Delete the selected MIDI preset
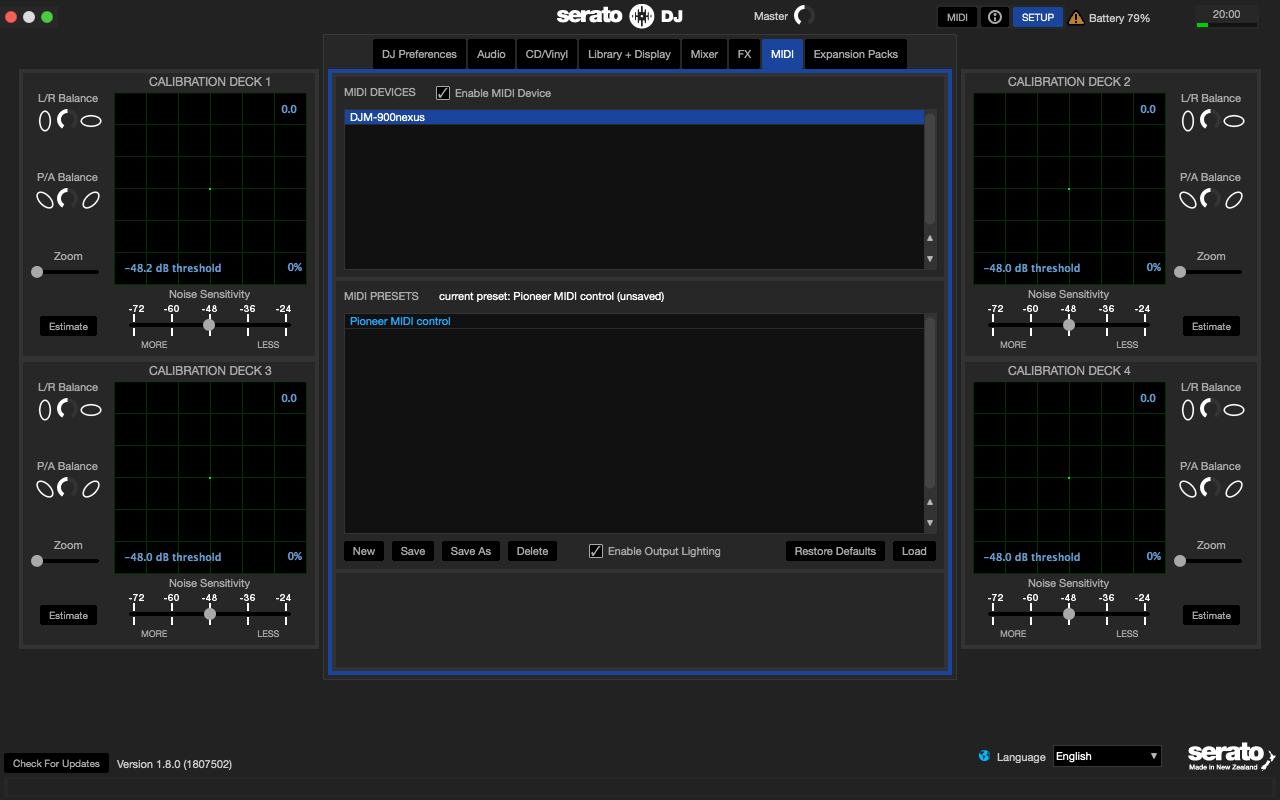The image size is (1280, 800). coord(532,551)
